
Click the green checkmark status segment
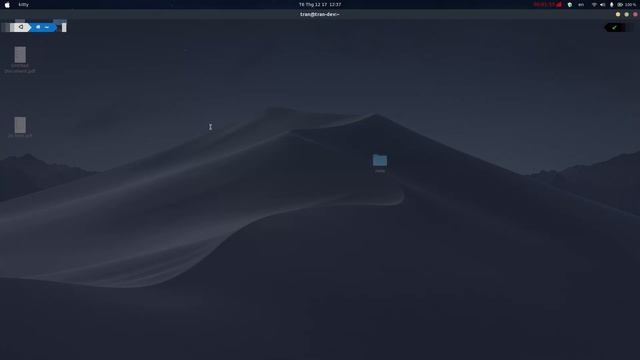tap(614, 27)
